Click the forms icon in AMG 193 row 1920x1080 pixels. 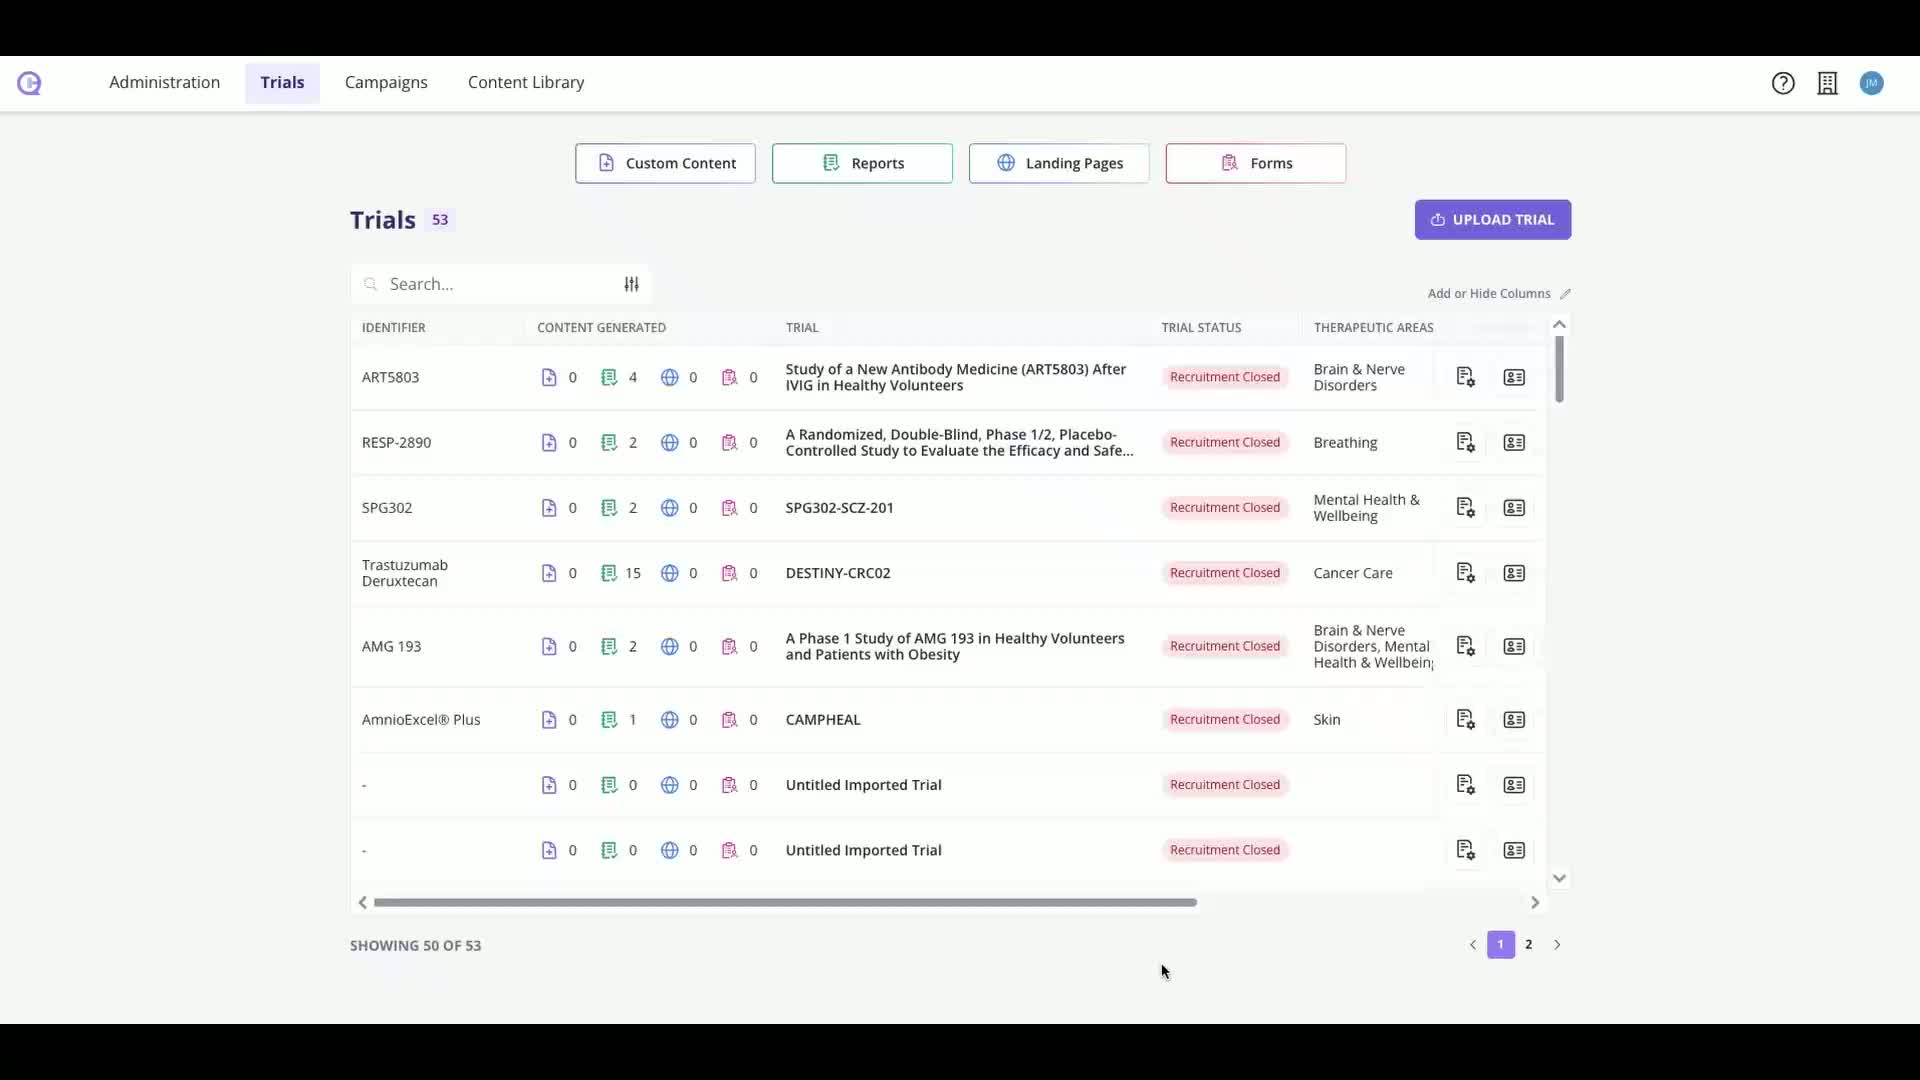(x=729, y=646)
